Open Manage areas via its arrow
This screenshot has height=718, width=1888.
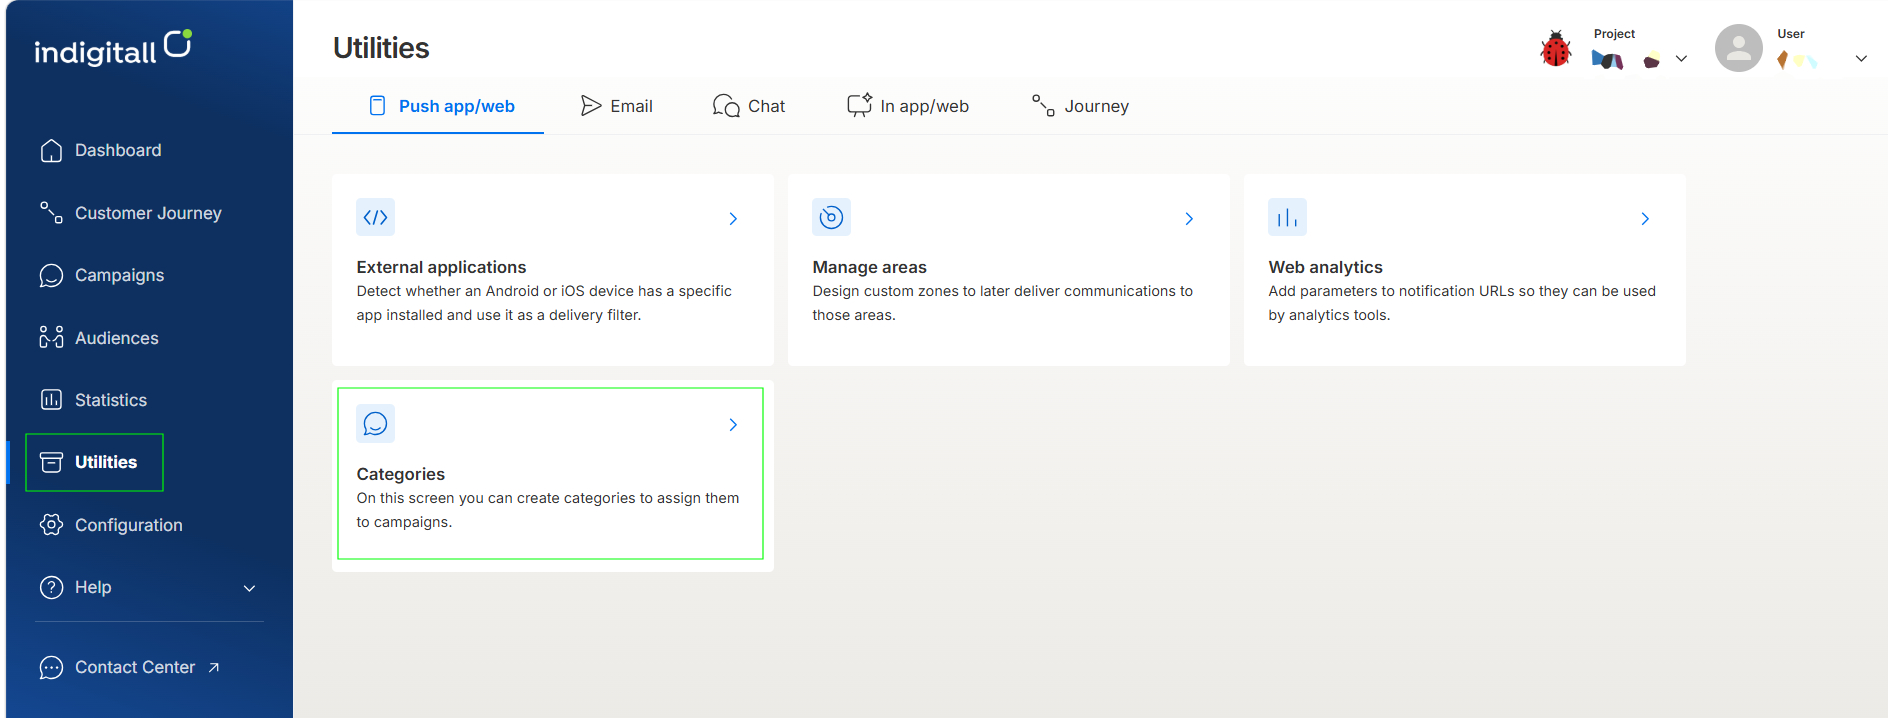[x=1189, y=218]
